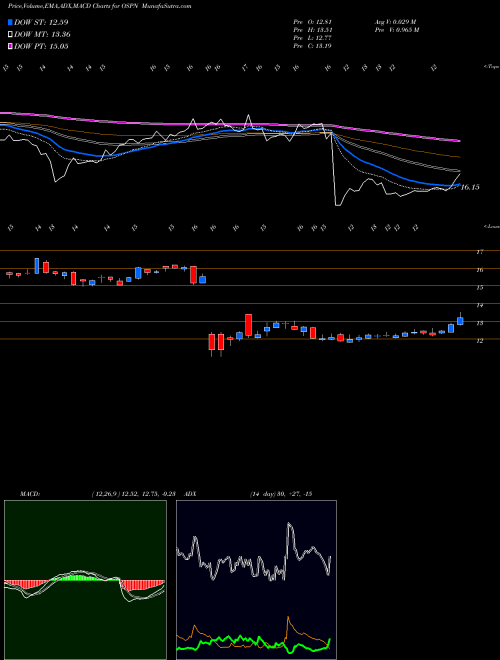Click the 'Pre O: 12.81' value
500x660 pixels.
313,22
